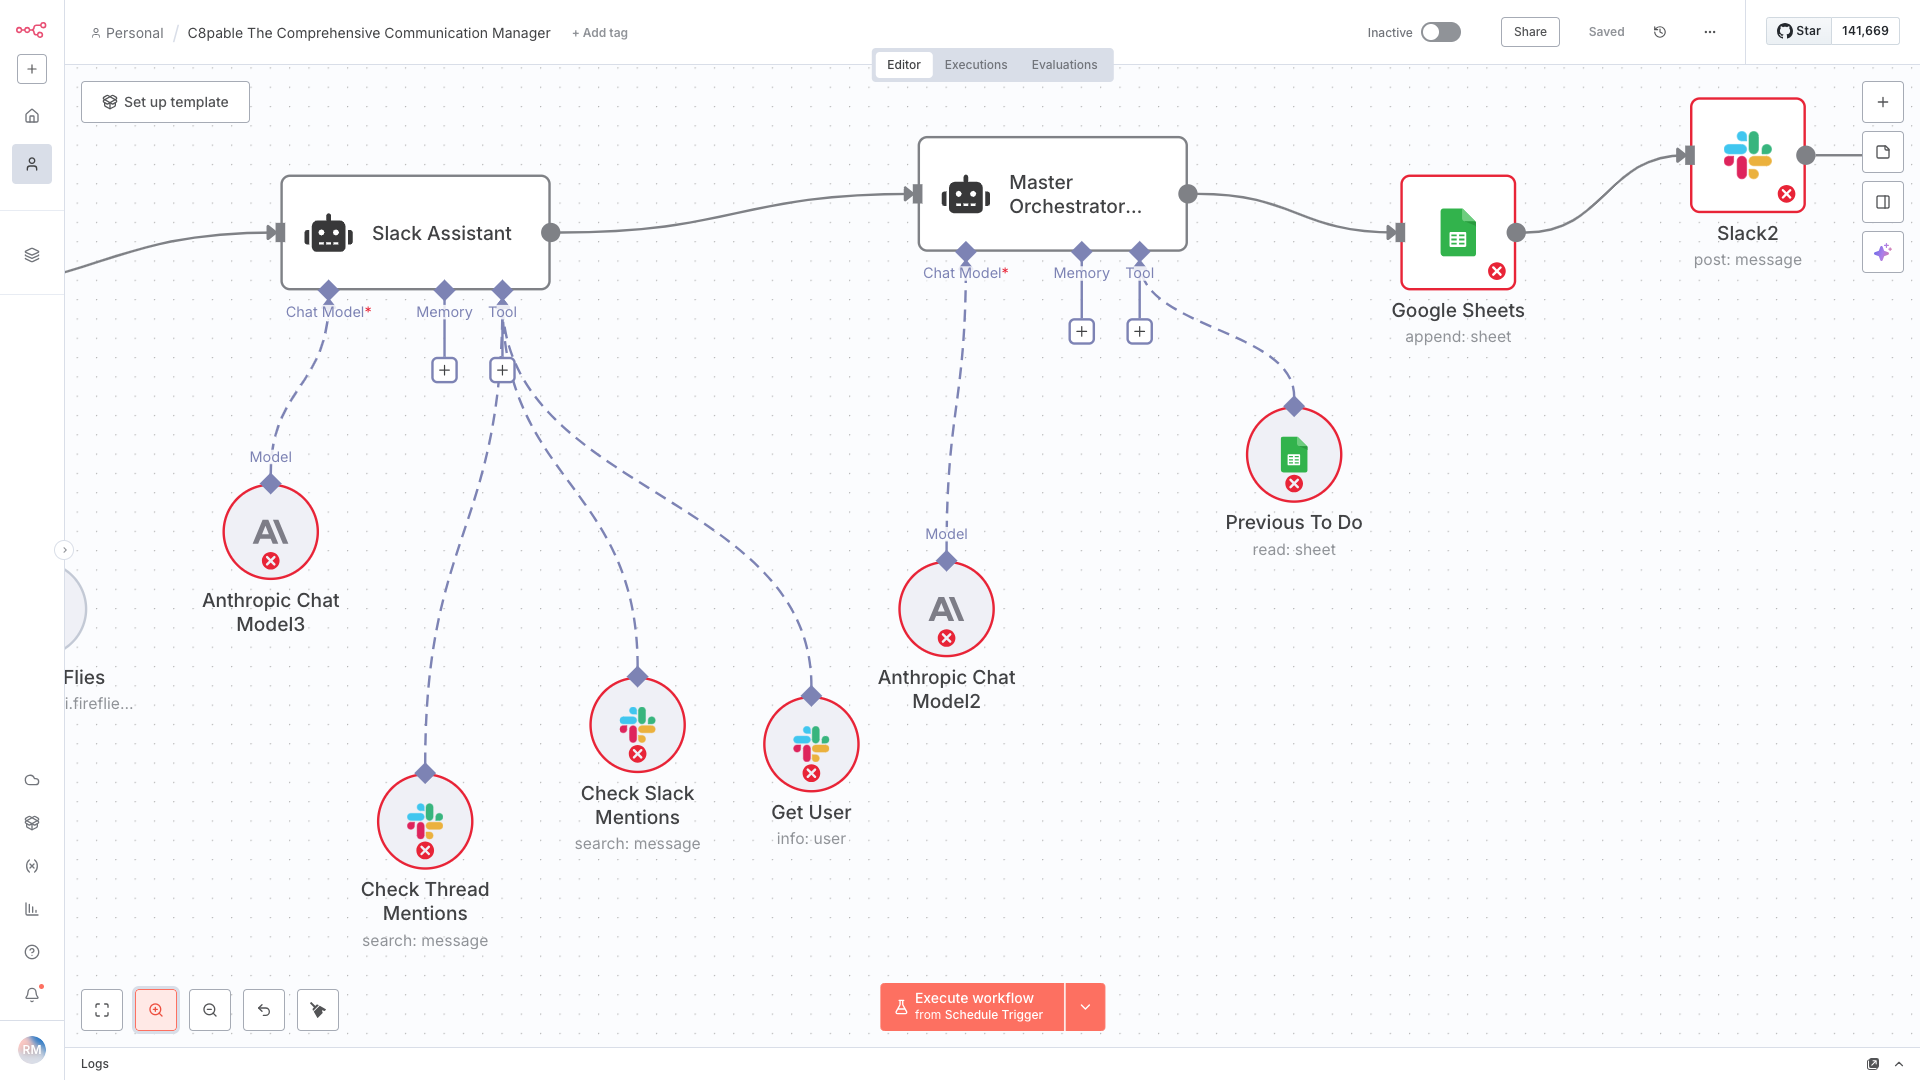Viewport: 1920px width, 1080px height.
Task: Click the add new plus icon in sidebar
Action: tap(32, 69)
